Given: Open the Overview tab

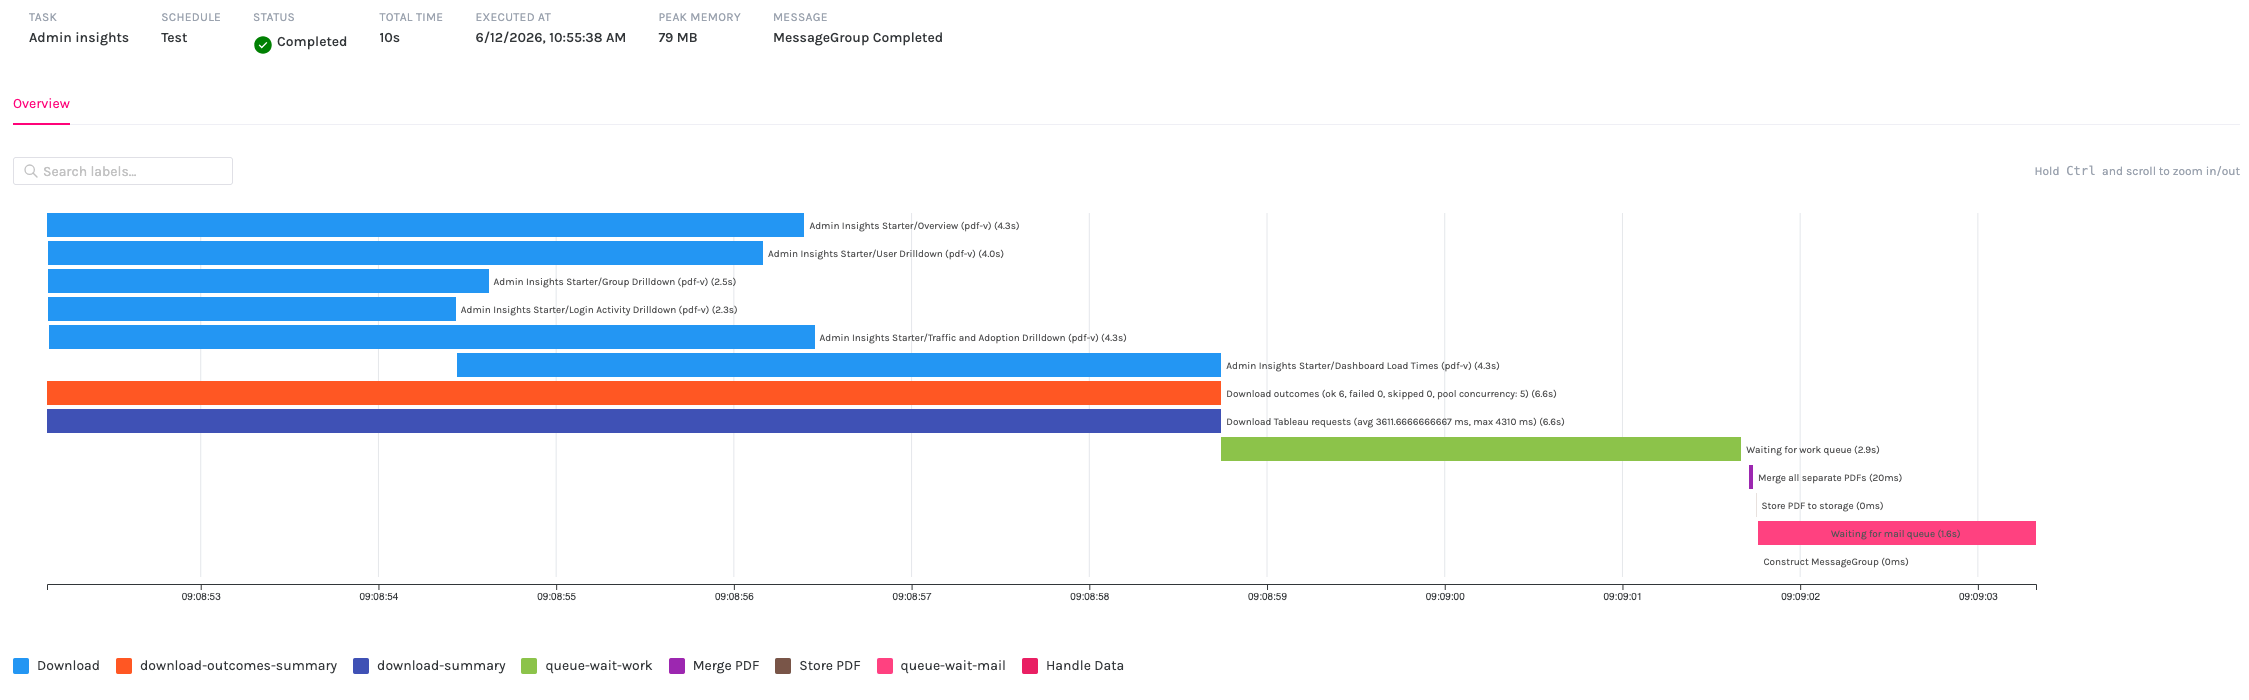Looking at the screenshot, I should tap(41, 104).
